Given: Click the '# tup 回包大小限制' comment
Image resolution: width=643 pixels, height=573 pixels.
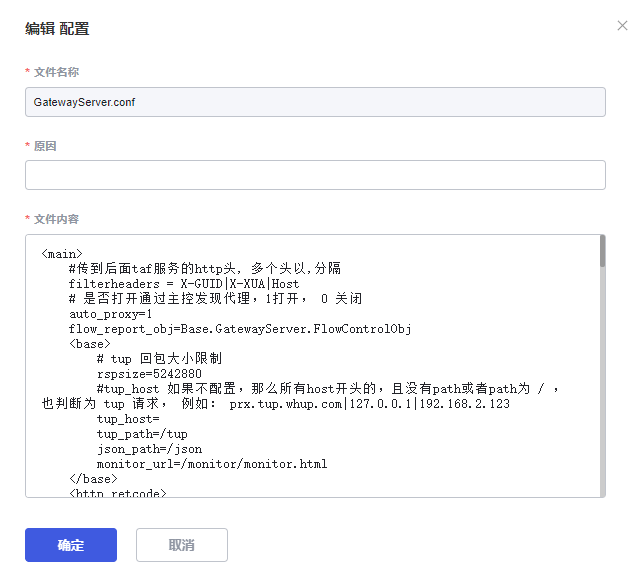Looking at the screenshot, I should (159, 358).
